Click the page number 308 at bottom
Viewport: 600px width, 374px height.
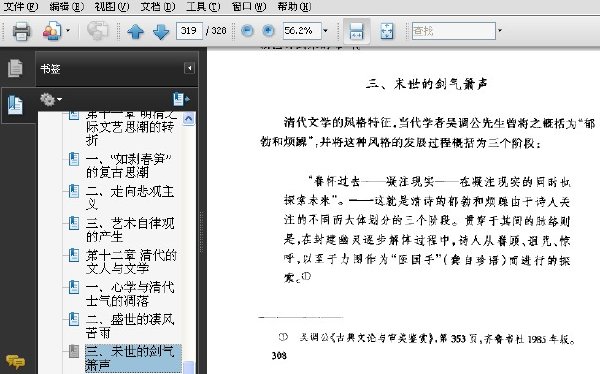point(279,356)
